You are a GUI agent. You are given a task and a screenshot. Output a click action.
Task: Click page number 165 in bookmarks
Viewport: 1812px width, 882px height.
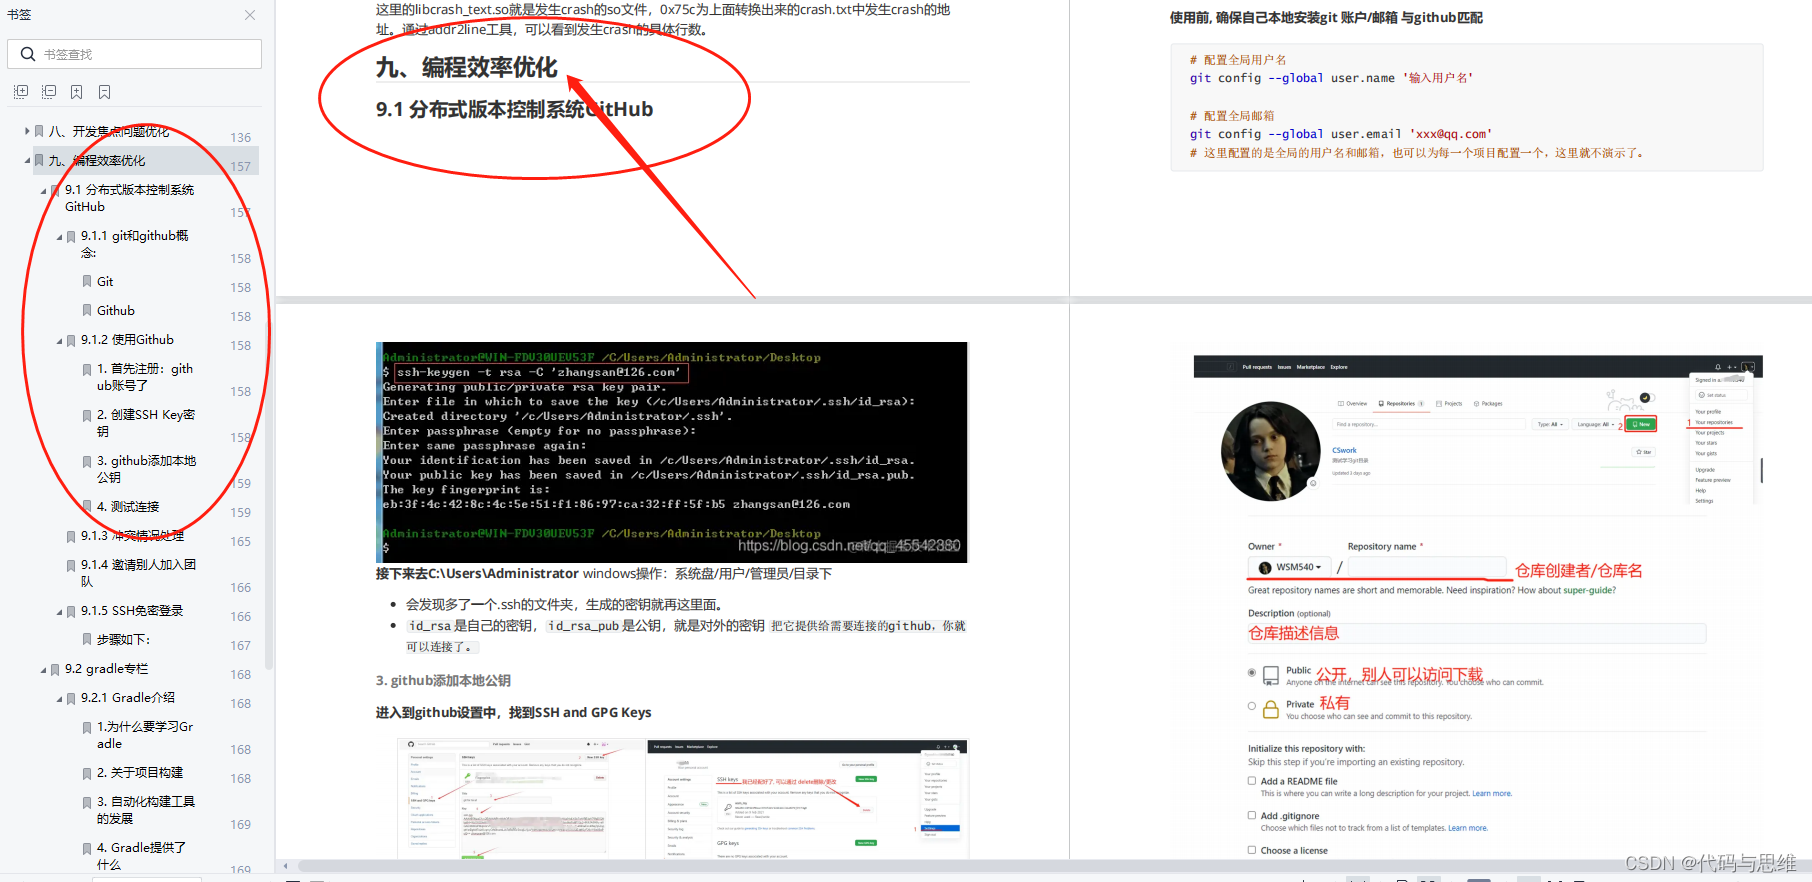[x=241, y=542]
